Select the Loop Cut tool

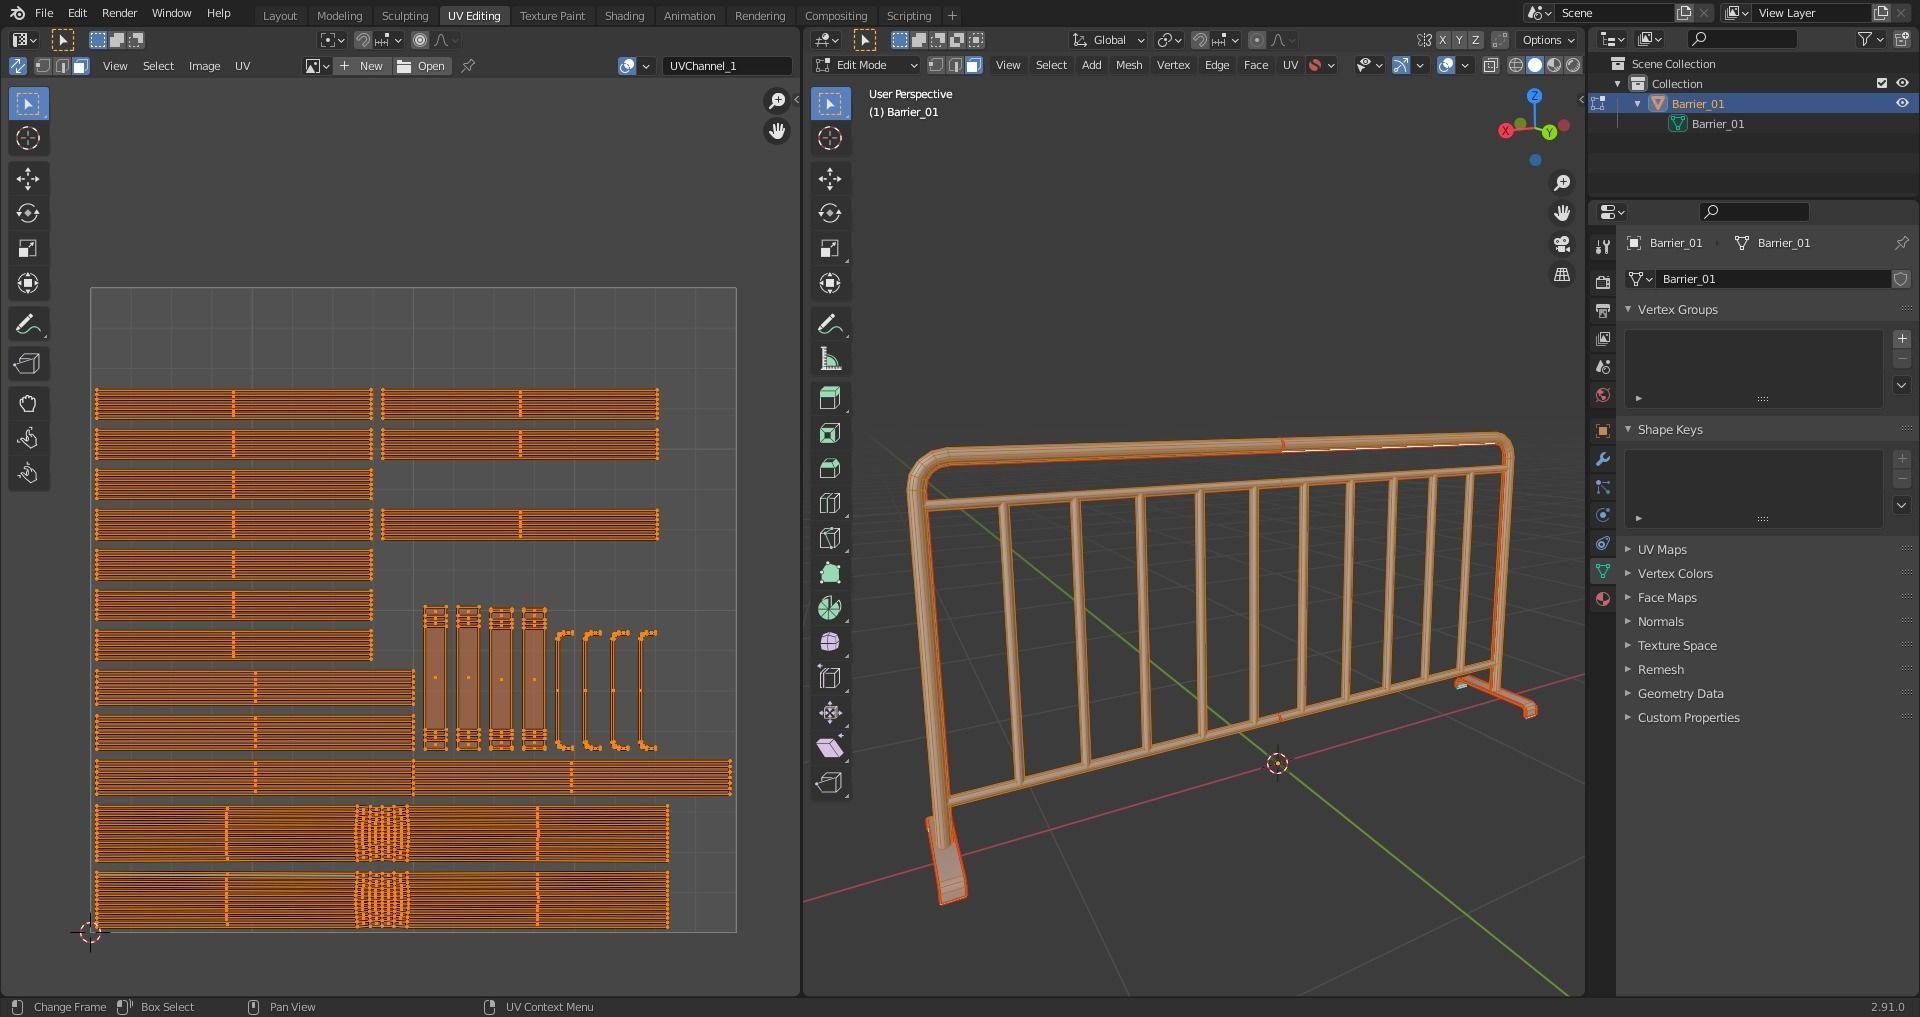(830, 503)
